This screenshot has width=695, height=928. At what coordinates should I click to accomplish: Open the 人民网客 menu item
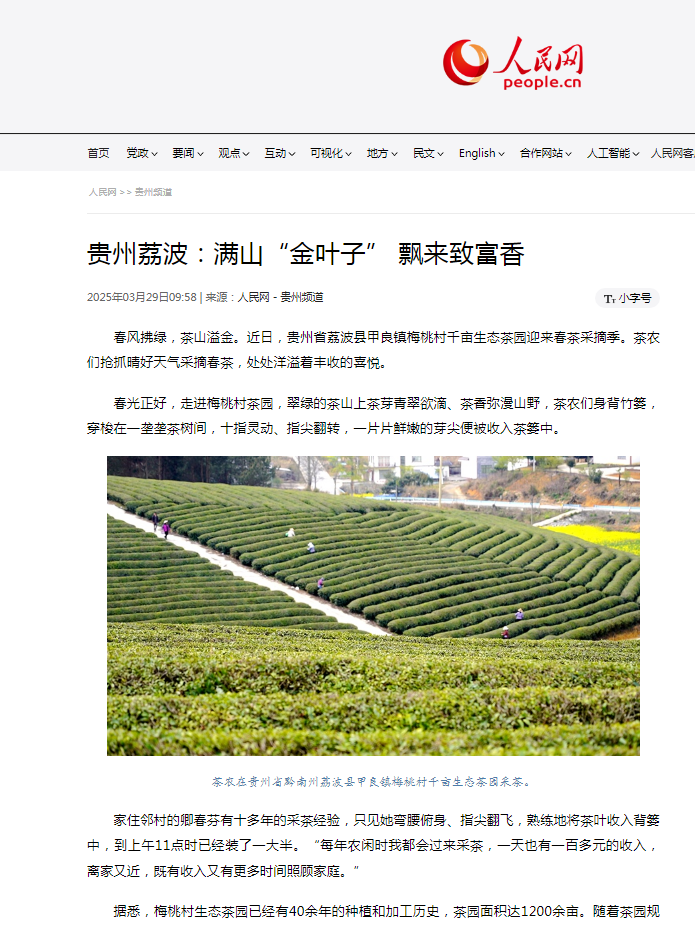coord(673,153)
